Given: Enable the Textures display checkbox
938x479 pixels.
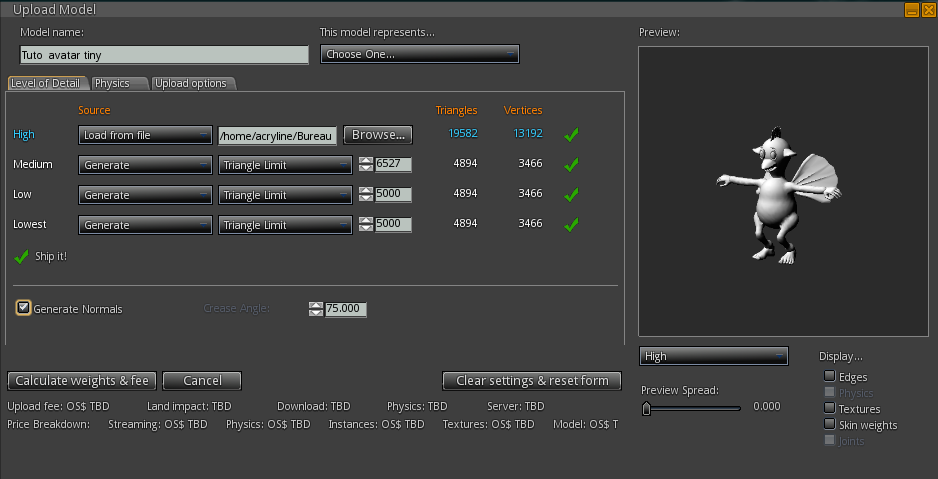Looking at the screenshot, I should coord(830,408).
